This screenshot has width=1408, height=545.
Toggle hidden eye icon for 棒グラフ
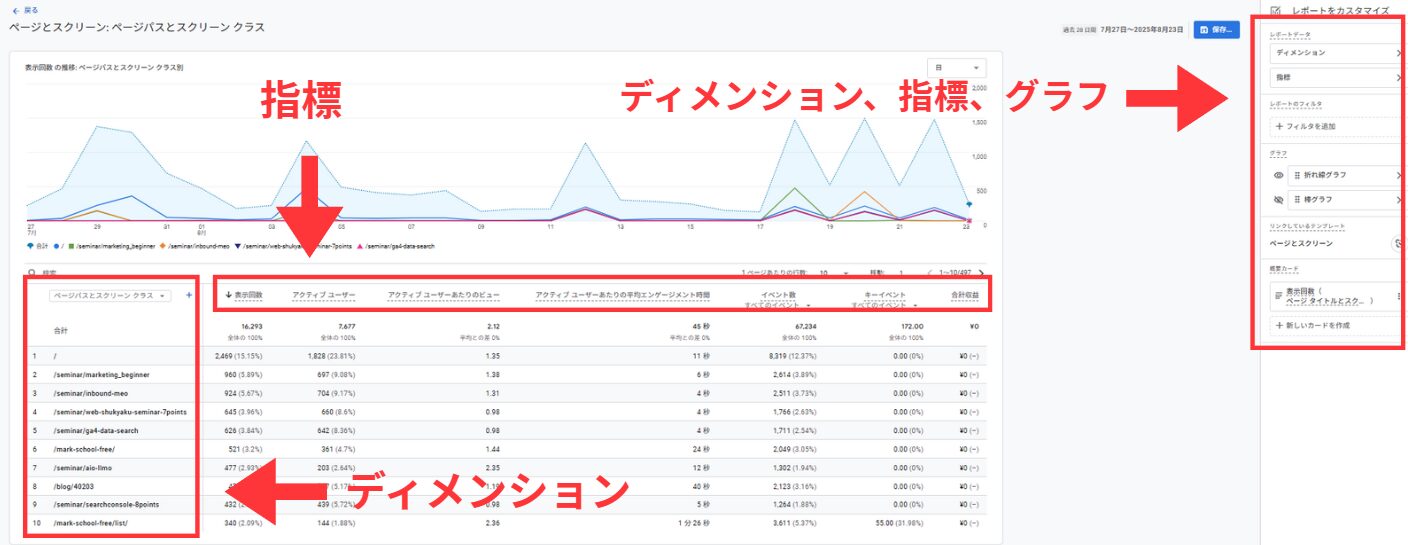[x=1278, y=200]
